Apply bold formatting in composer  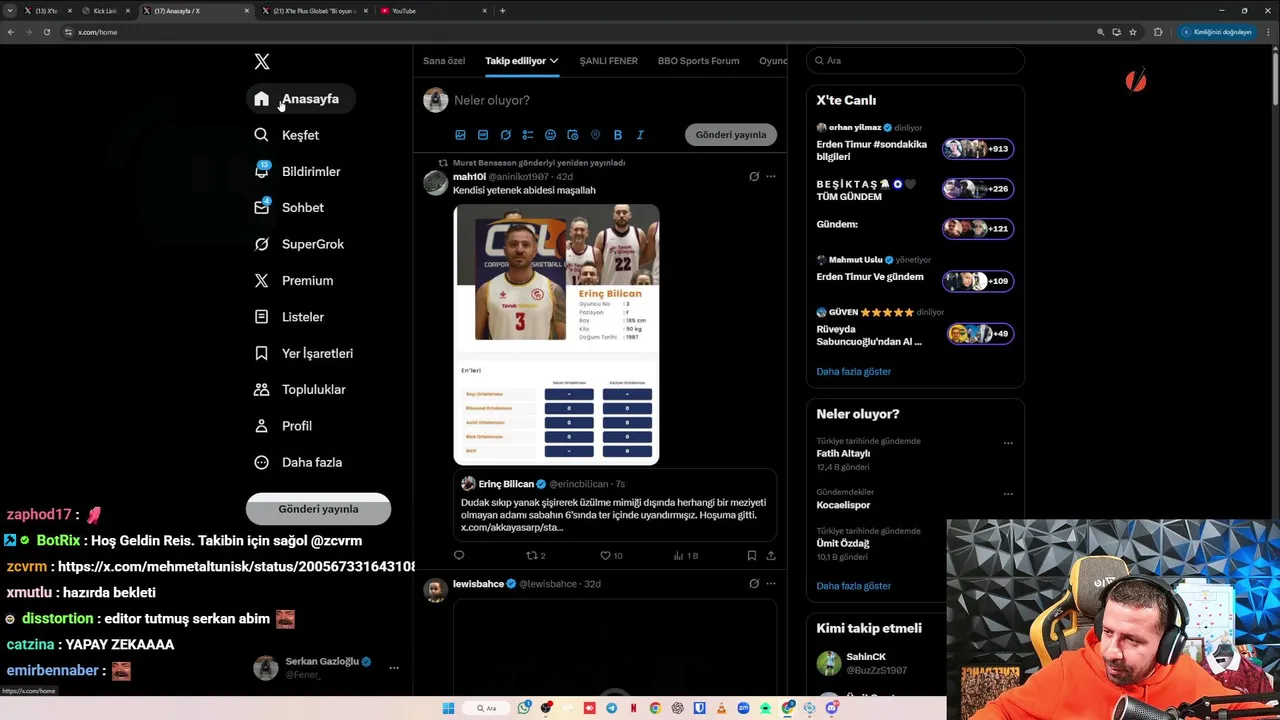(618, 135)
